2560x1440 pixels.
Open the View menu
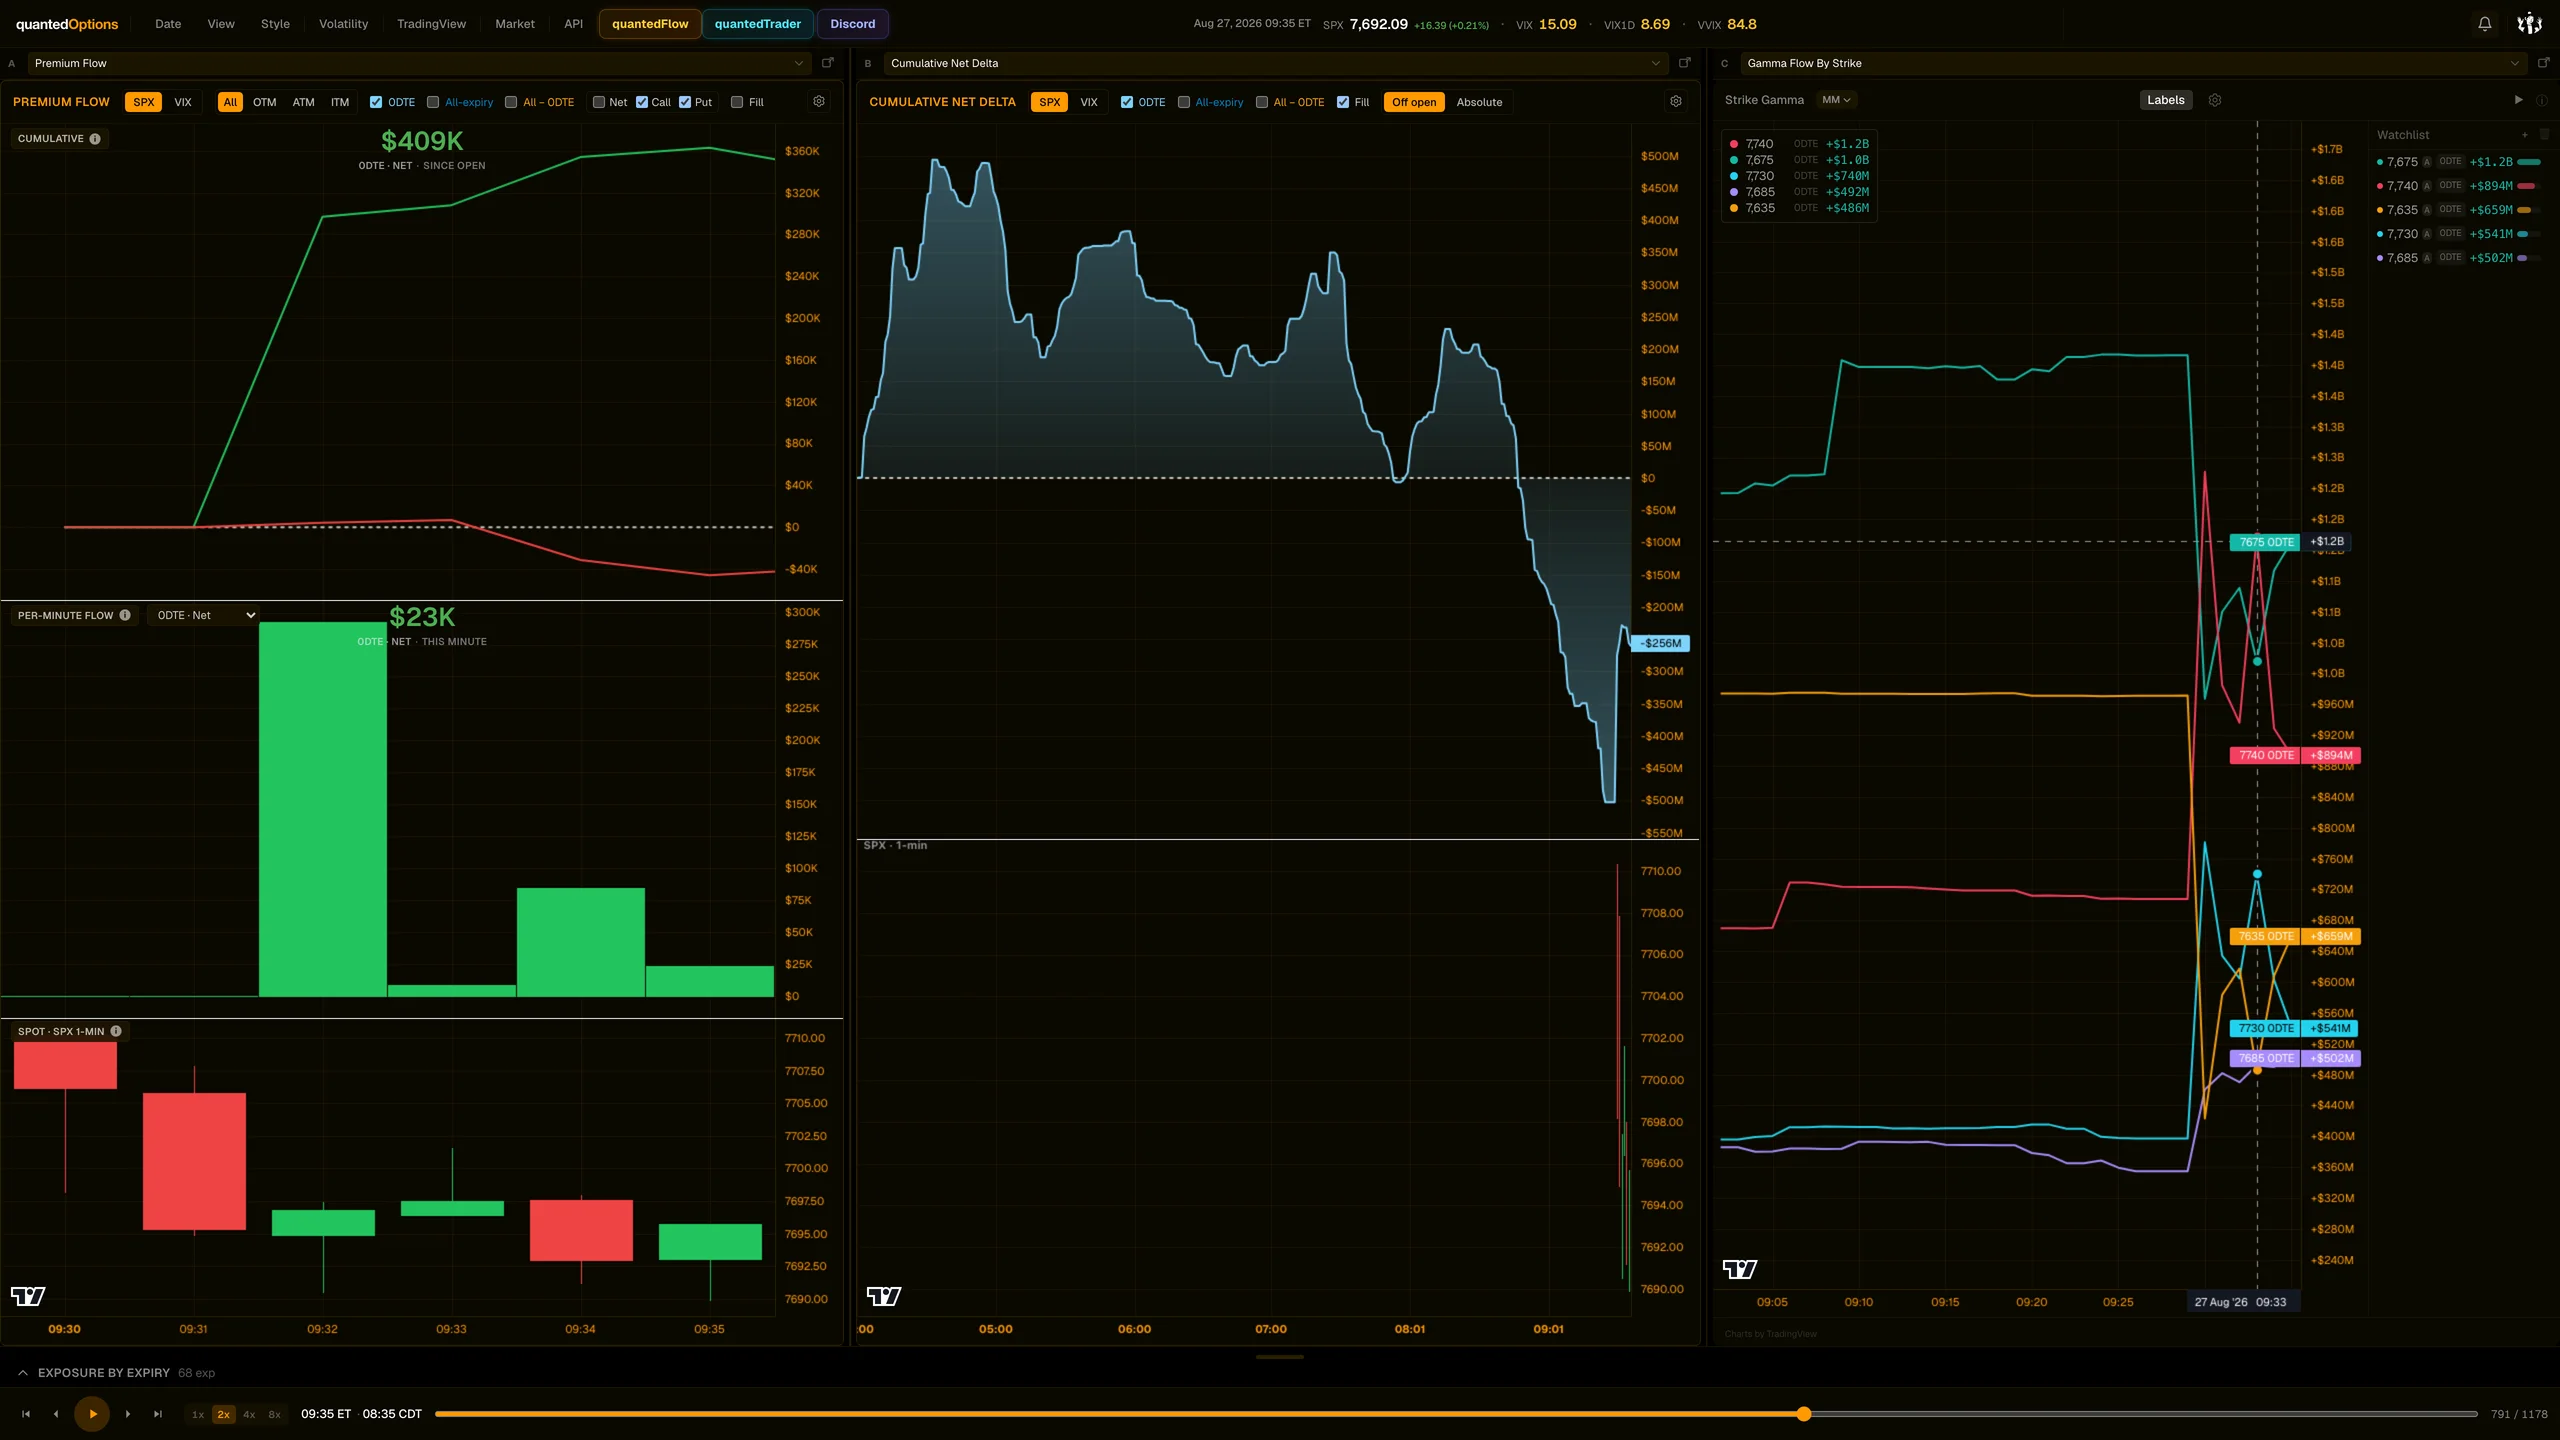tap(221, 24)
